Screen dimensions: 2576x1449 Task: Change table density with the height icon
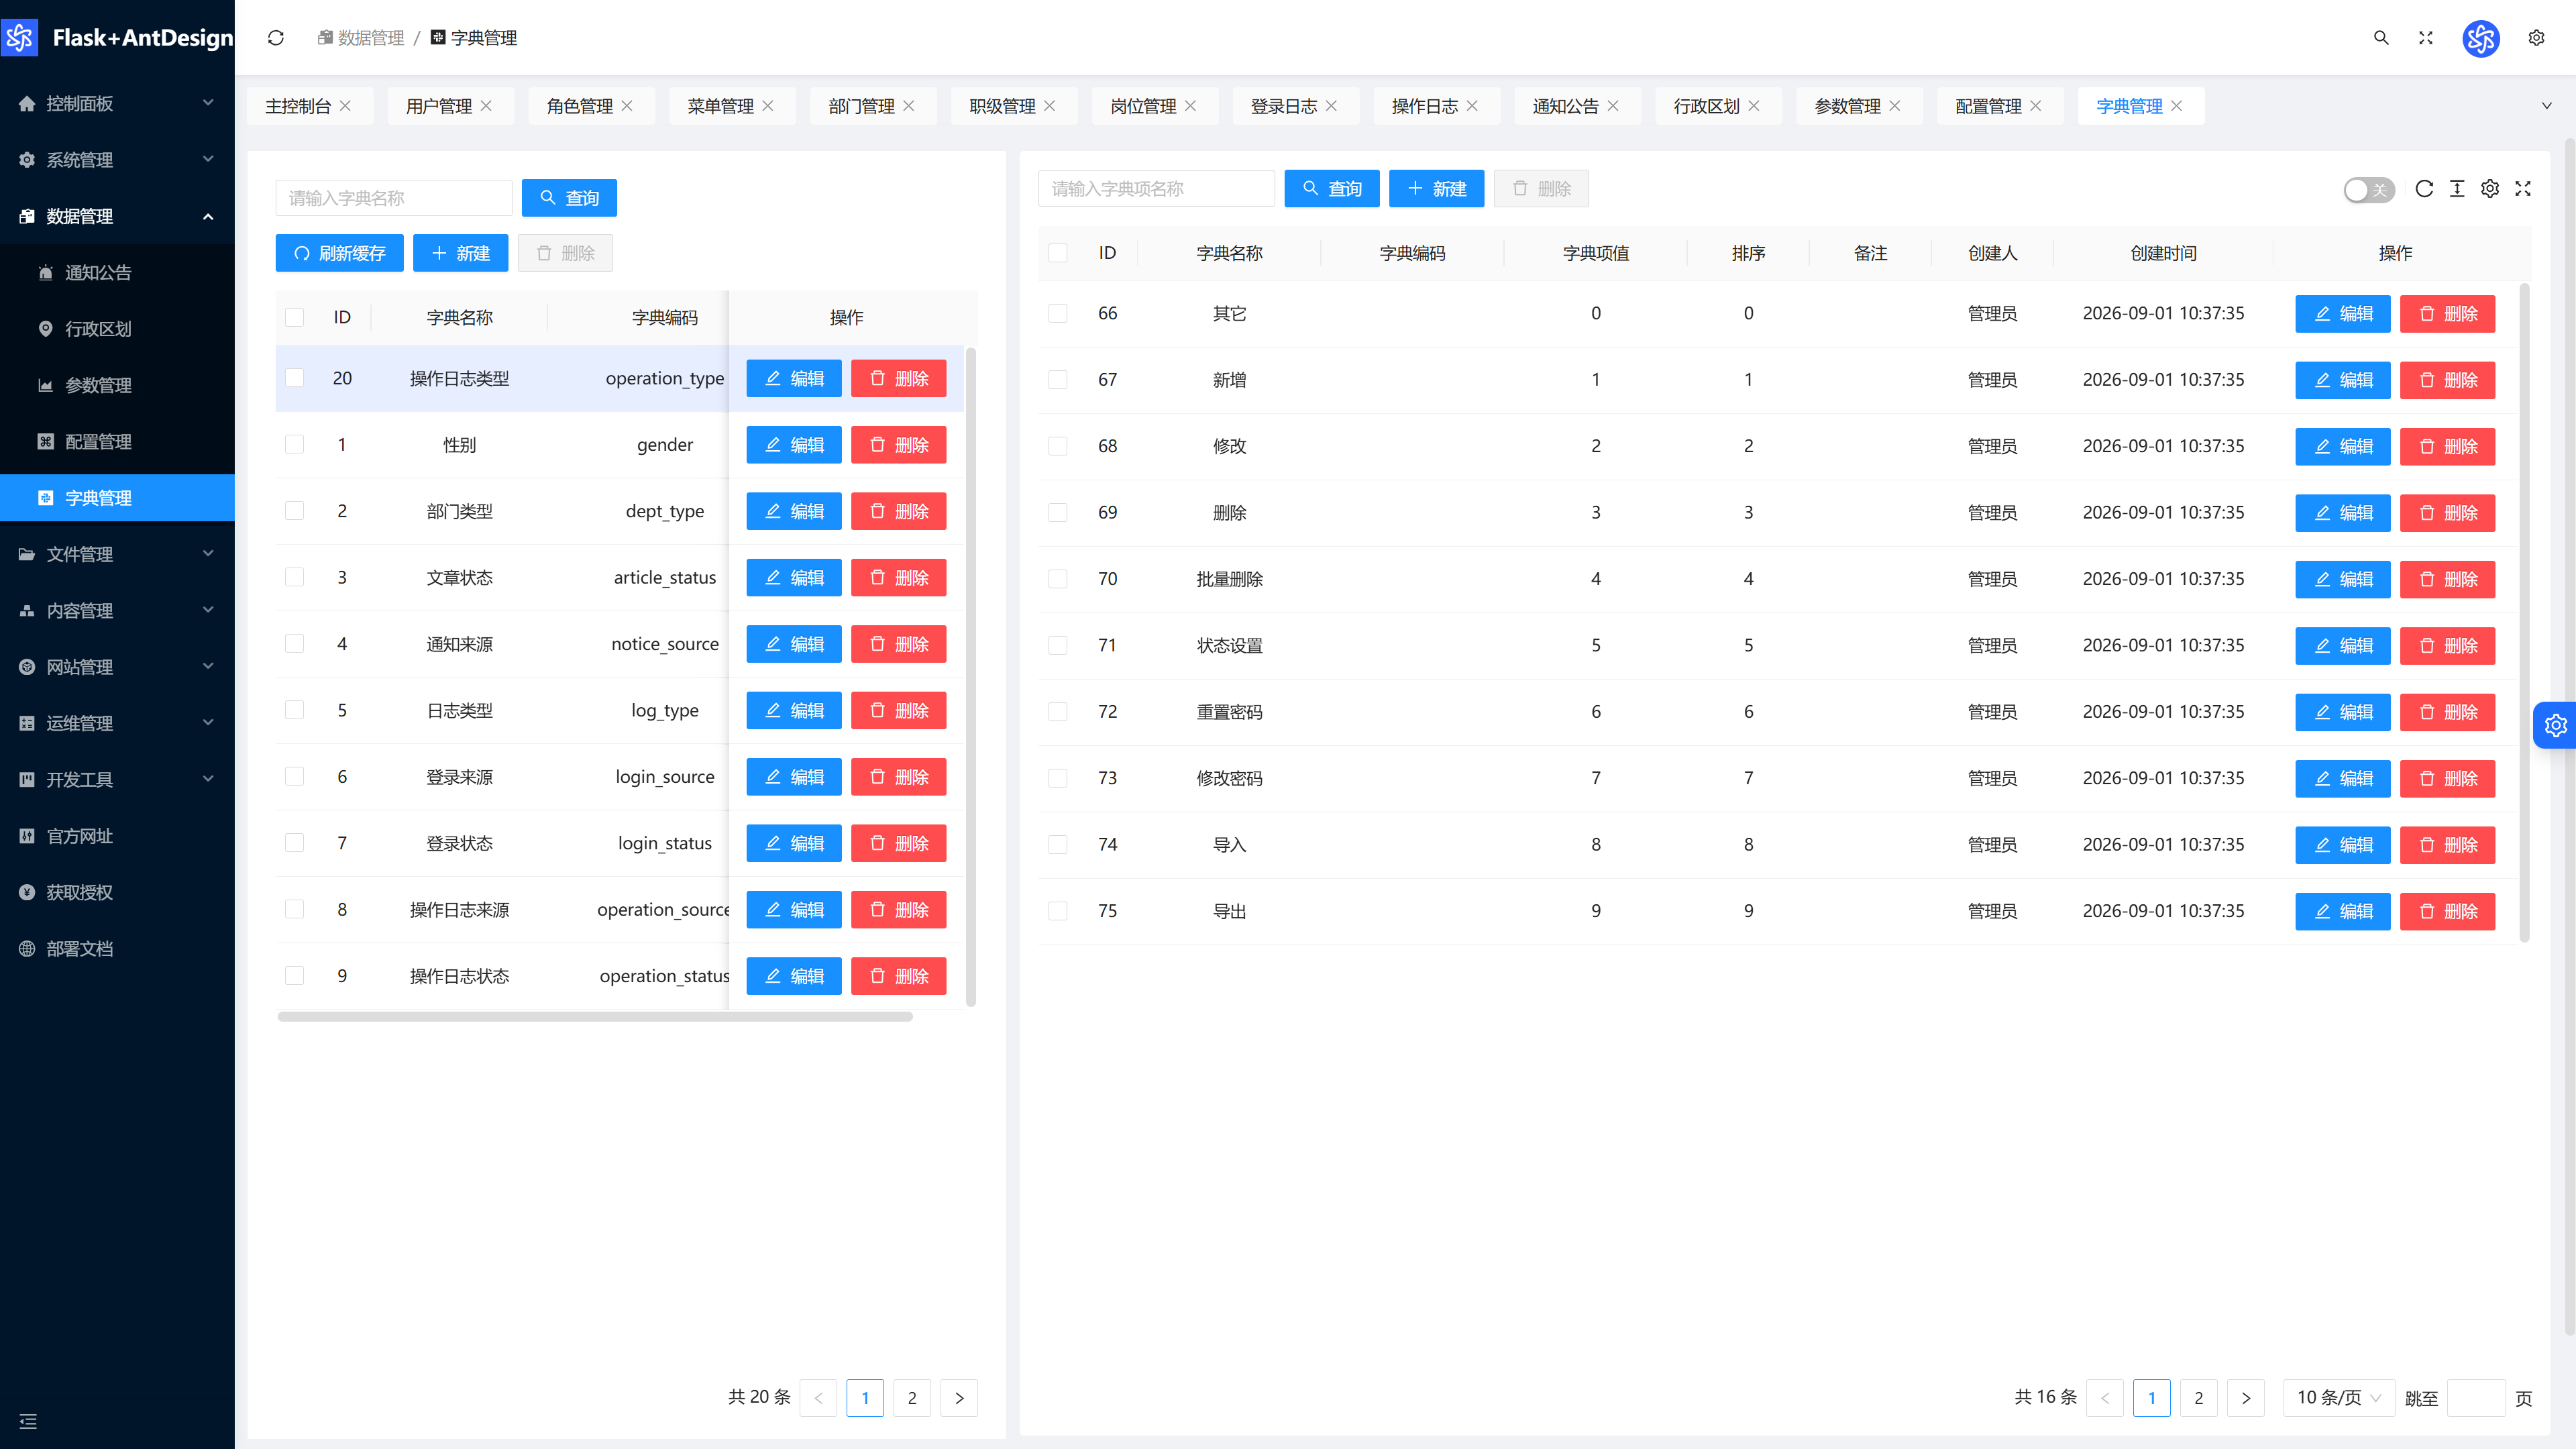[2457, 189]
